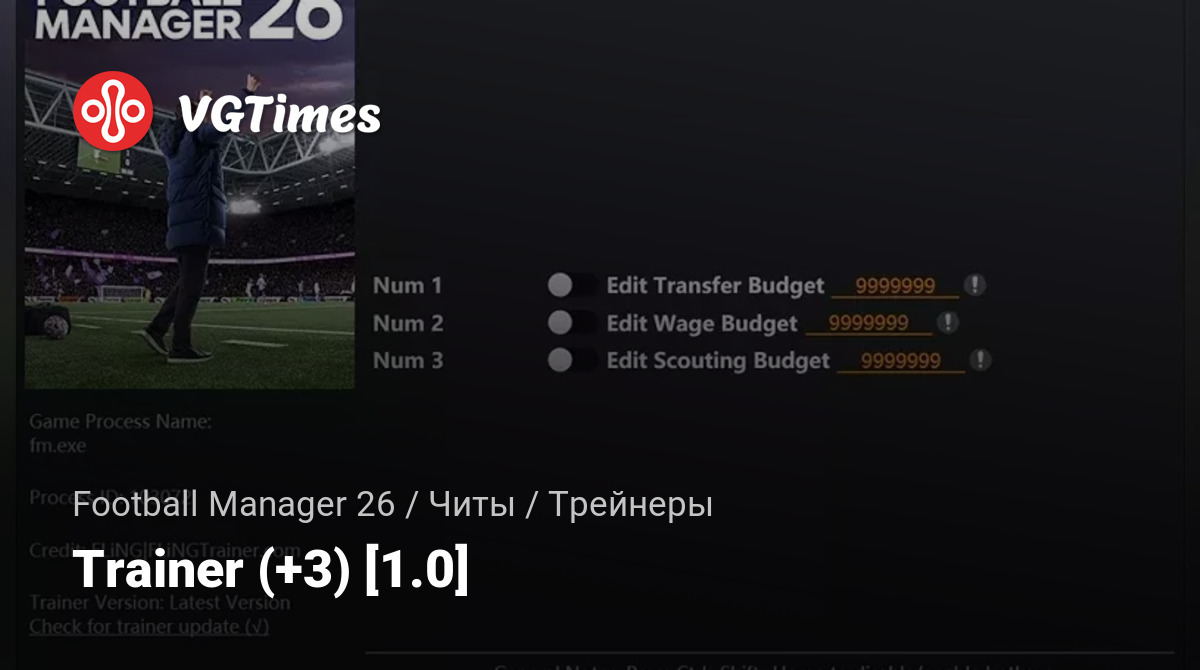Open Check for trainer update link

149,627
